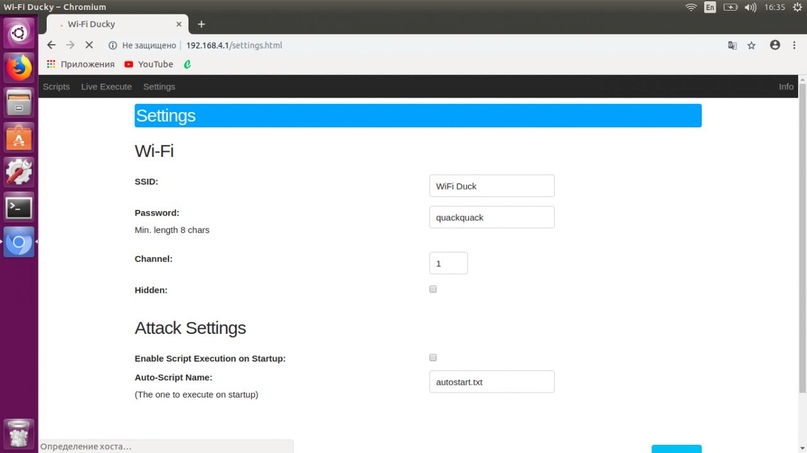This screenshot has height=453, width=807.
Task: Open the YouTube bookmark
Action: pyautogui.click(x=148, y=64)
